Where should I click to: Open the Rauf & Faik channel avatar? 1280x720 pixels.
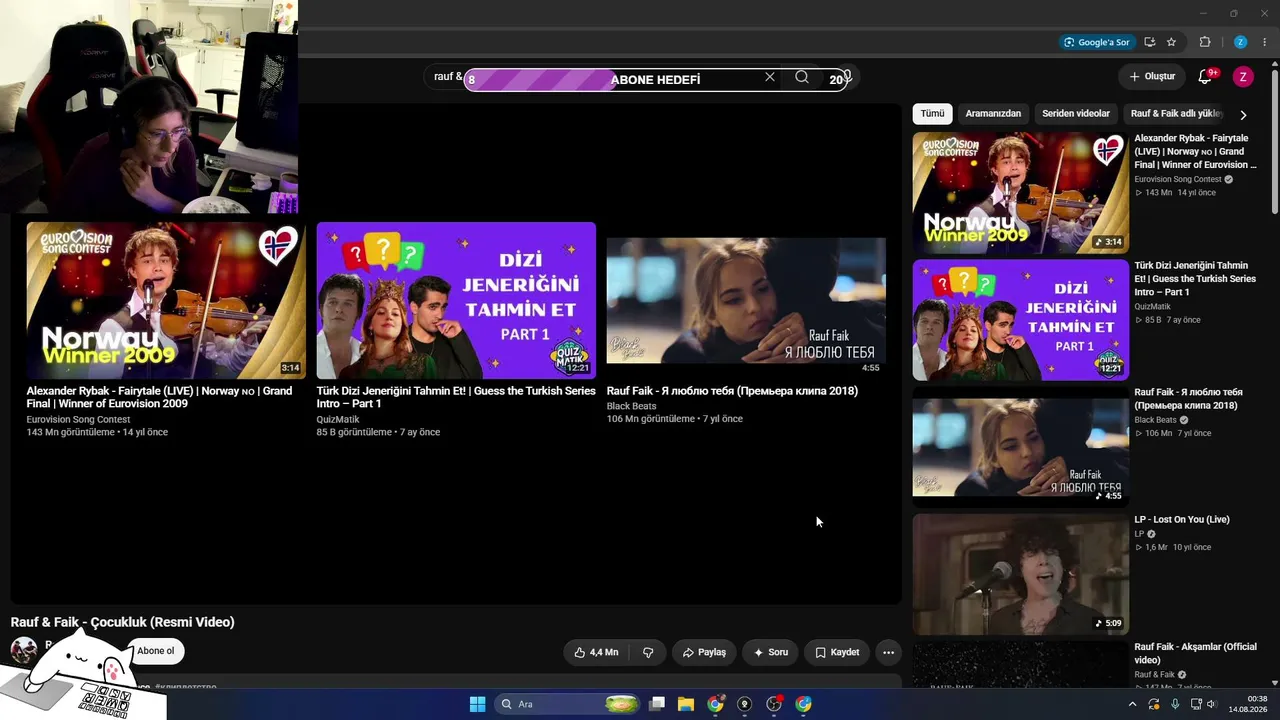24,650
